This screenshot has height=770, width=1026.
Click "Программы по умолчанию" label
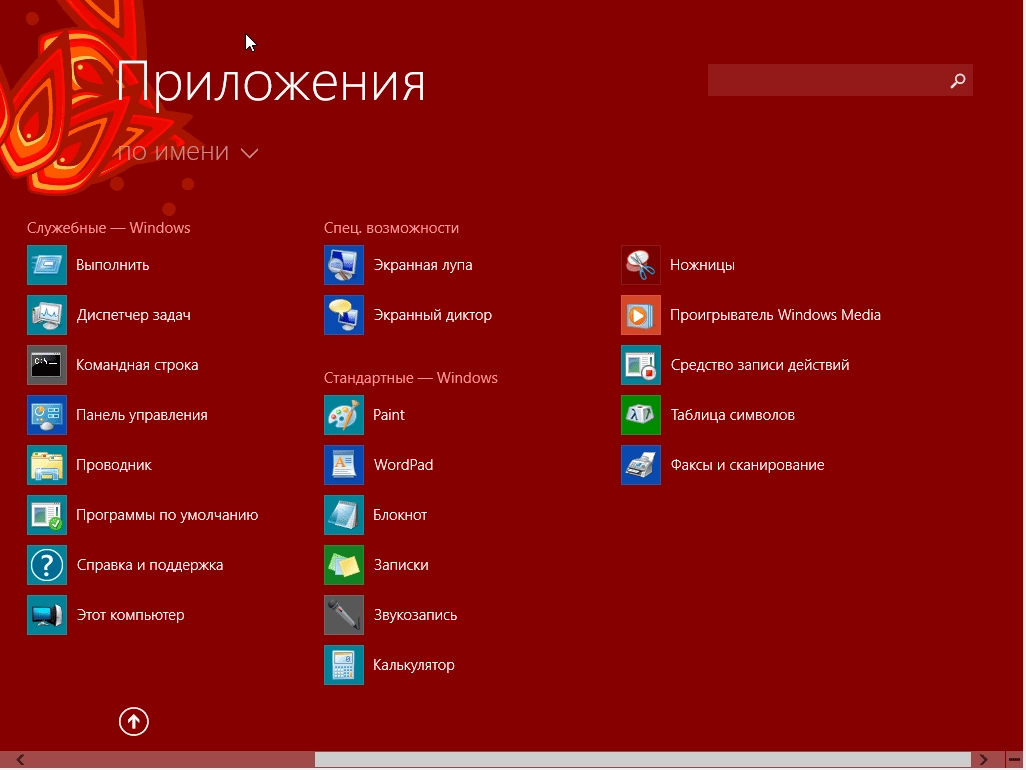[x=167, y=516]
